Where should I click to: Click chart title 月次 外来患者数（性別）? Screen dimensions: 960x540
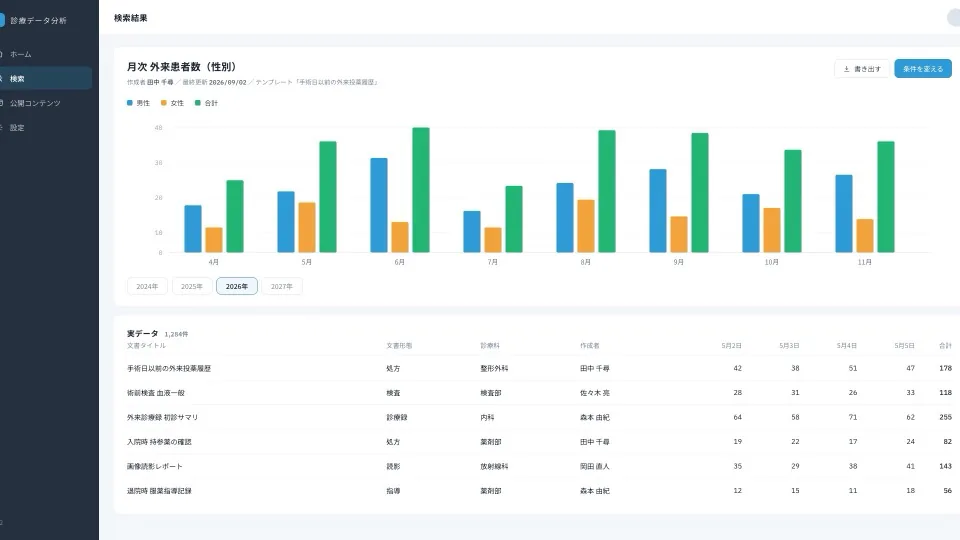(181, 66)
